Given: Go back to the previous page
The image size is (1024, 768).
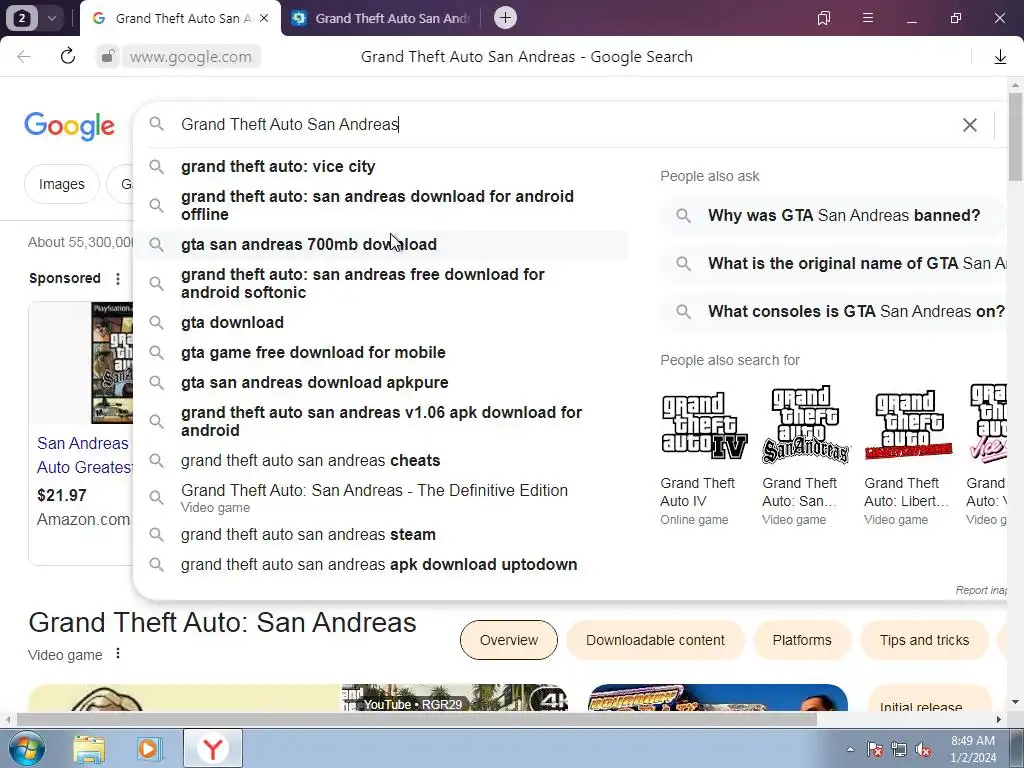Looking at the screenshot, I should coord(24,57).
